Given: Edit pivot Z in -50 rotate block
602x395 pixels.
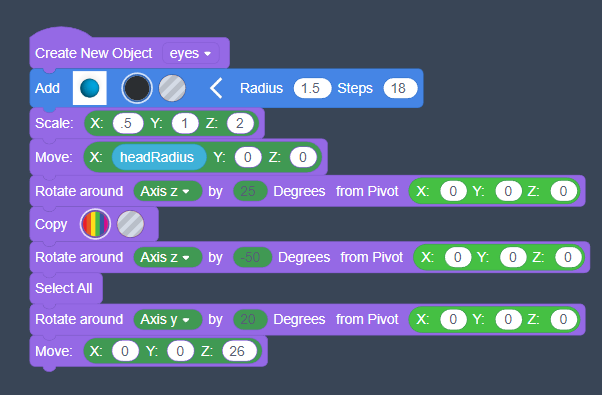Looking at the screenshot, I should point(568,257).
